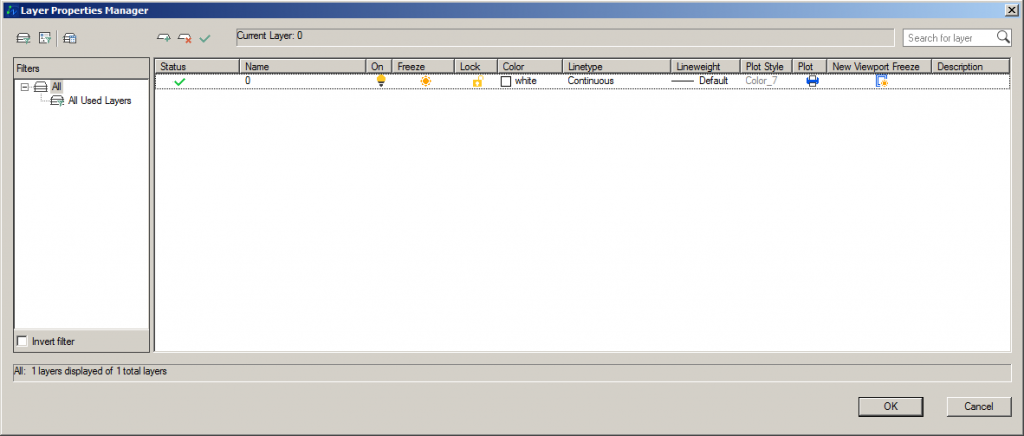The image size is (1024, 436).
Task: Click the layers displayed status bar text
Action: (90, 371)
